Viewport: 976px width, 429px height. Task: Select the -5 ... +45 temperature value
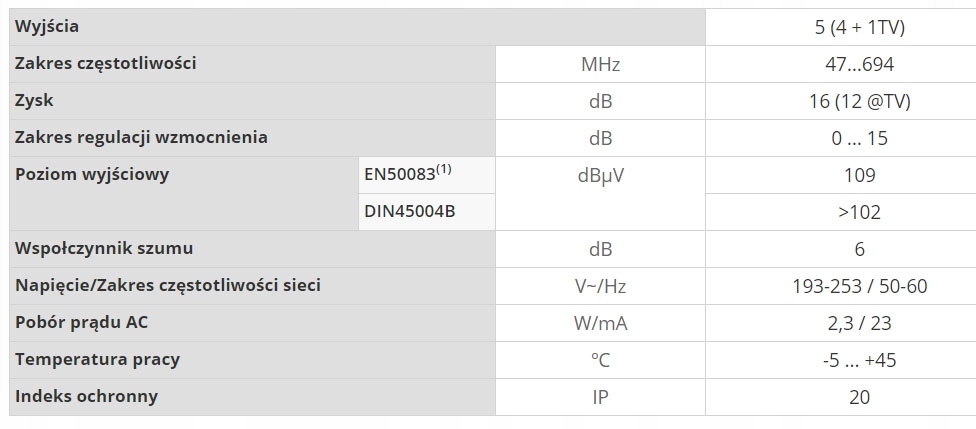point(859,360)
